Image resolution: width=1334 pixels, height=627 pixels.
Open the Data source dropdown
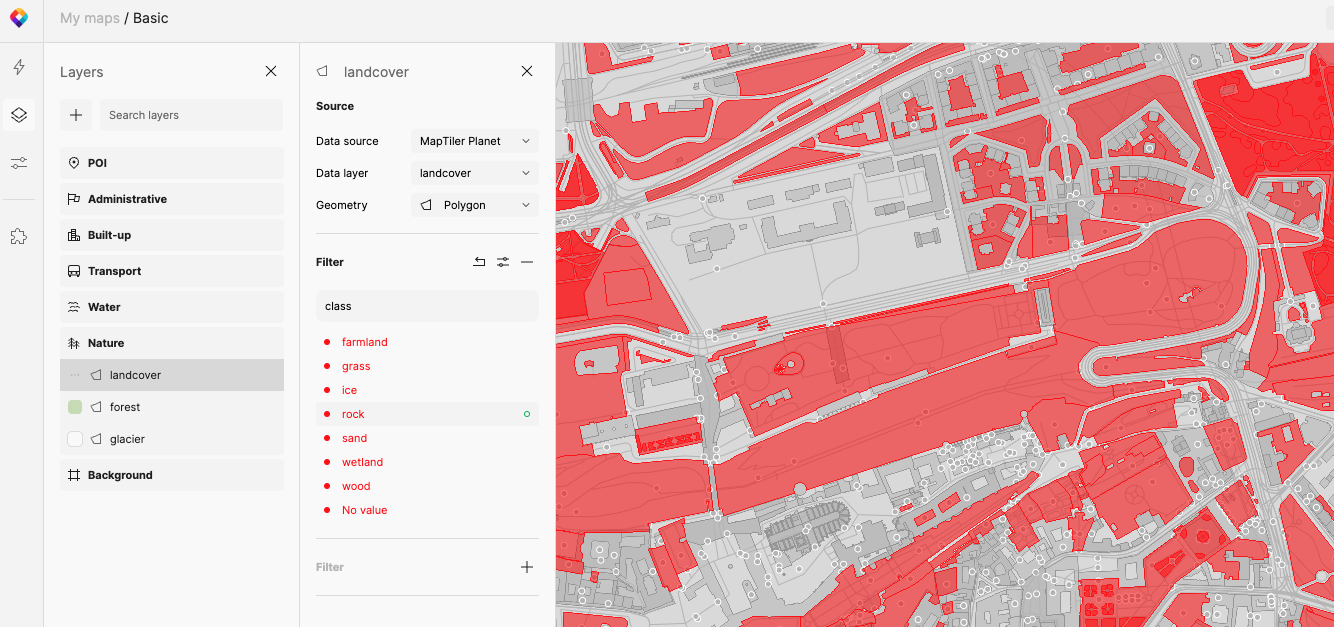[474, 141]
